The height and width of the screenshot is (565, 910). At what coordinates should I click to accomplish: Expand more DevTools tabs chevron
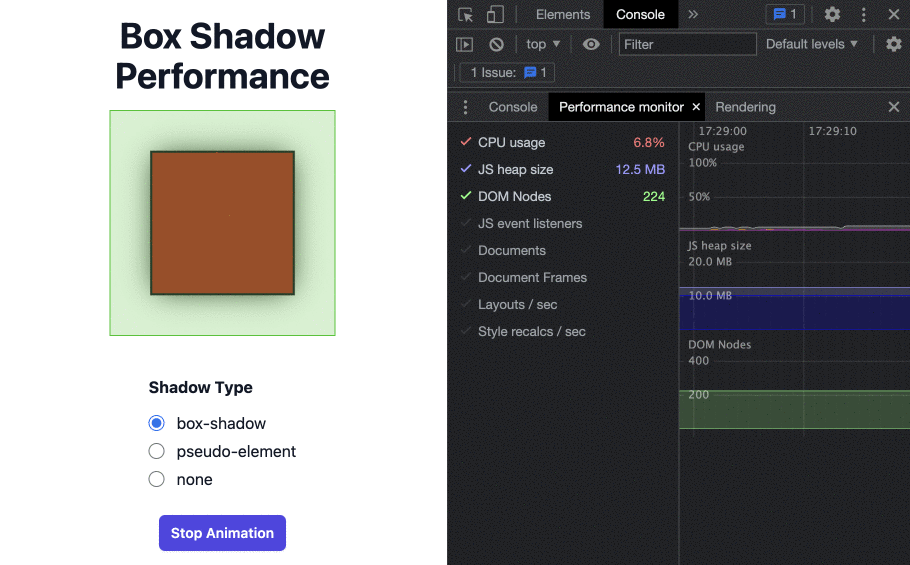pyautogui.click(x=693, y=15)
